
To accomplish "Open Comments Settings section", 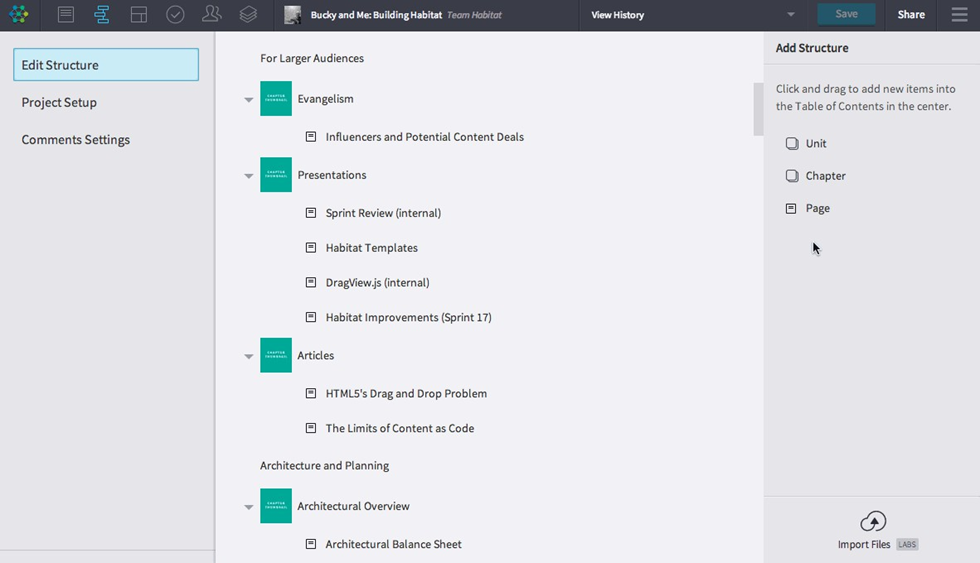I will click(x=76, y=140).
